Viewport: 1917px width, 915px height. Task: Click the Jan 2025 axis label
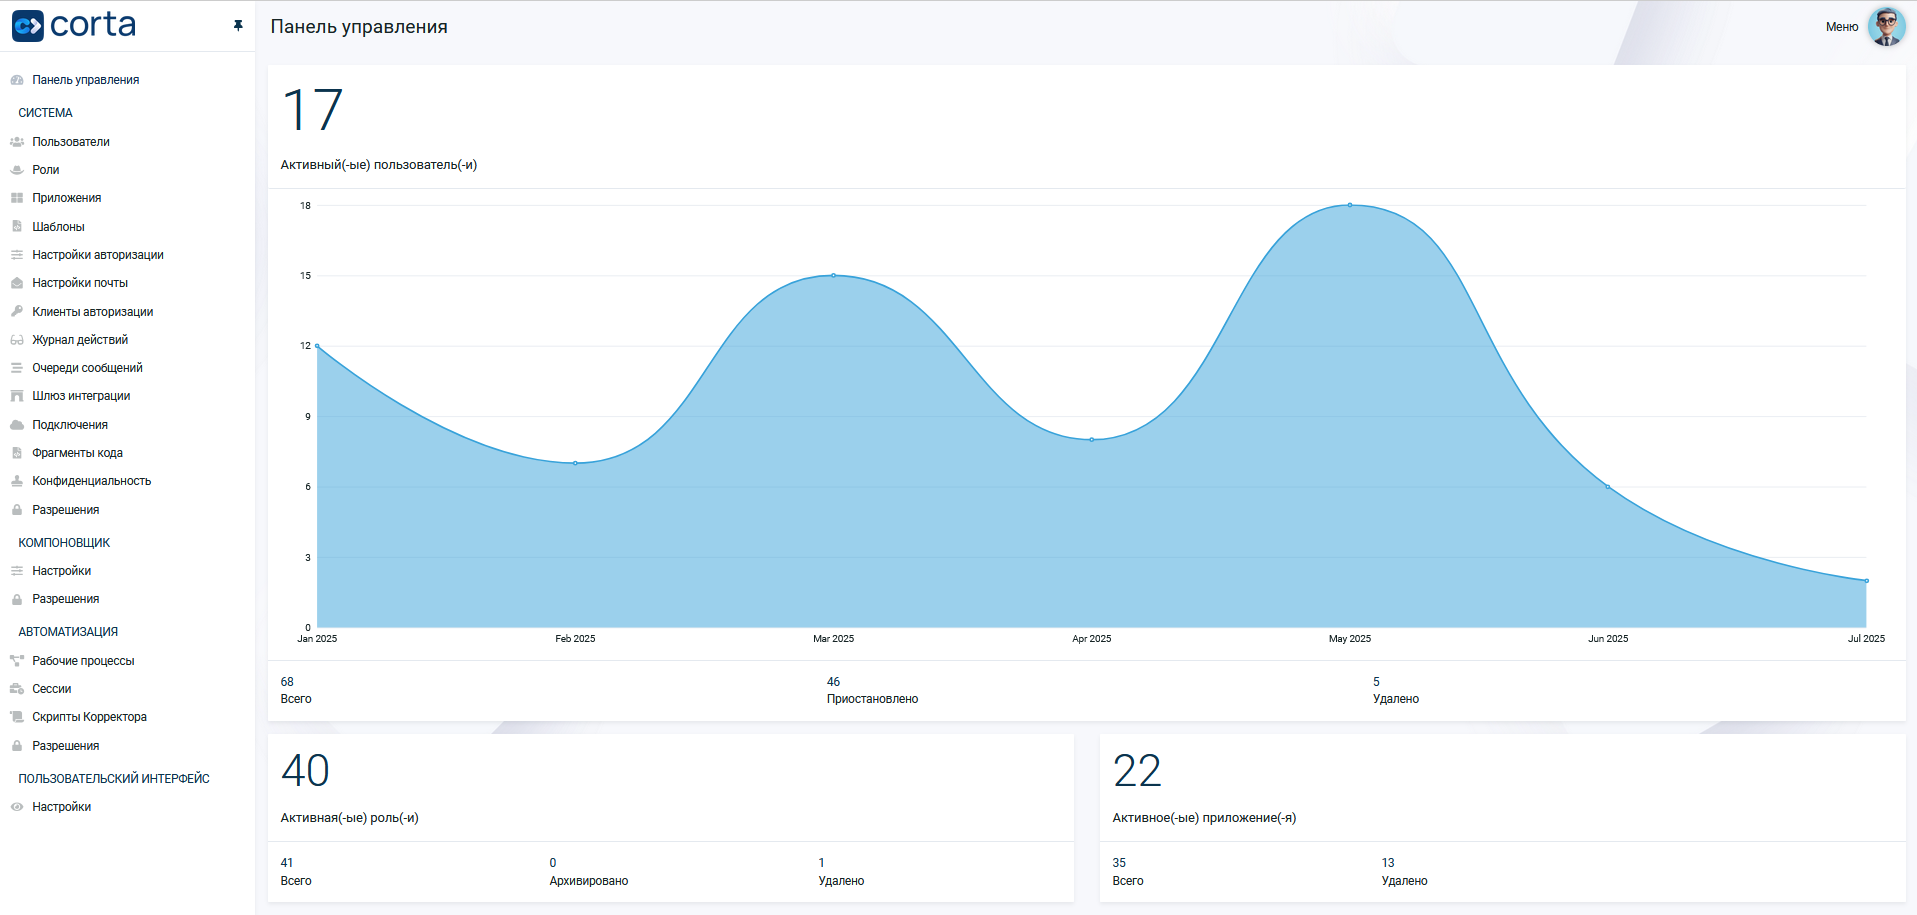(x=317, y=639)
